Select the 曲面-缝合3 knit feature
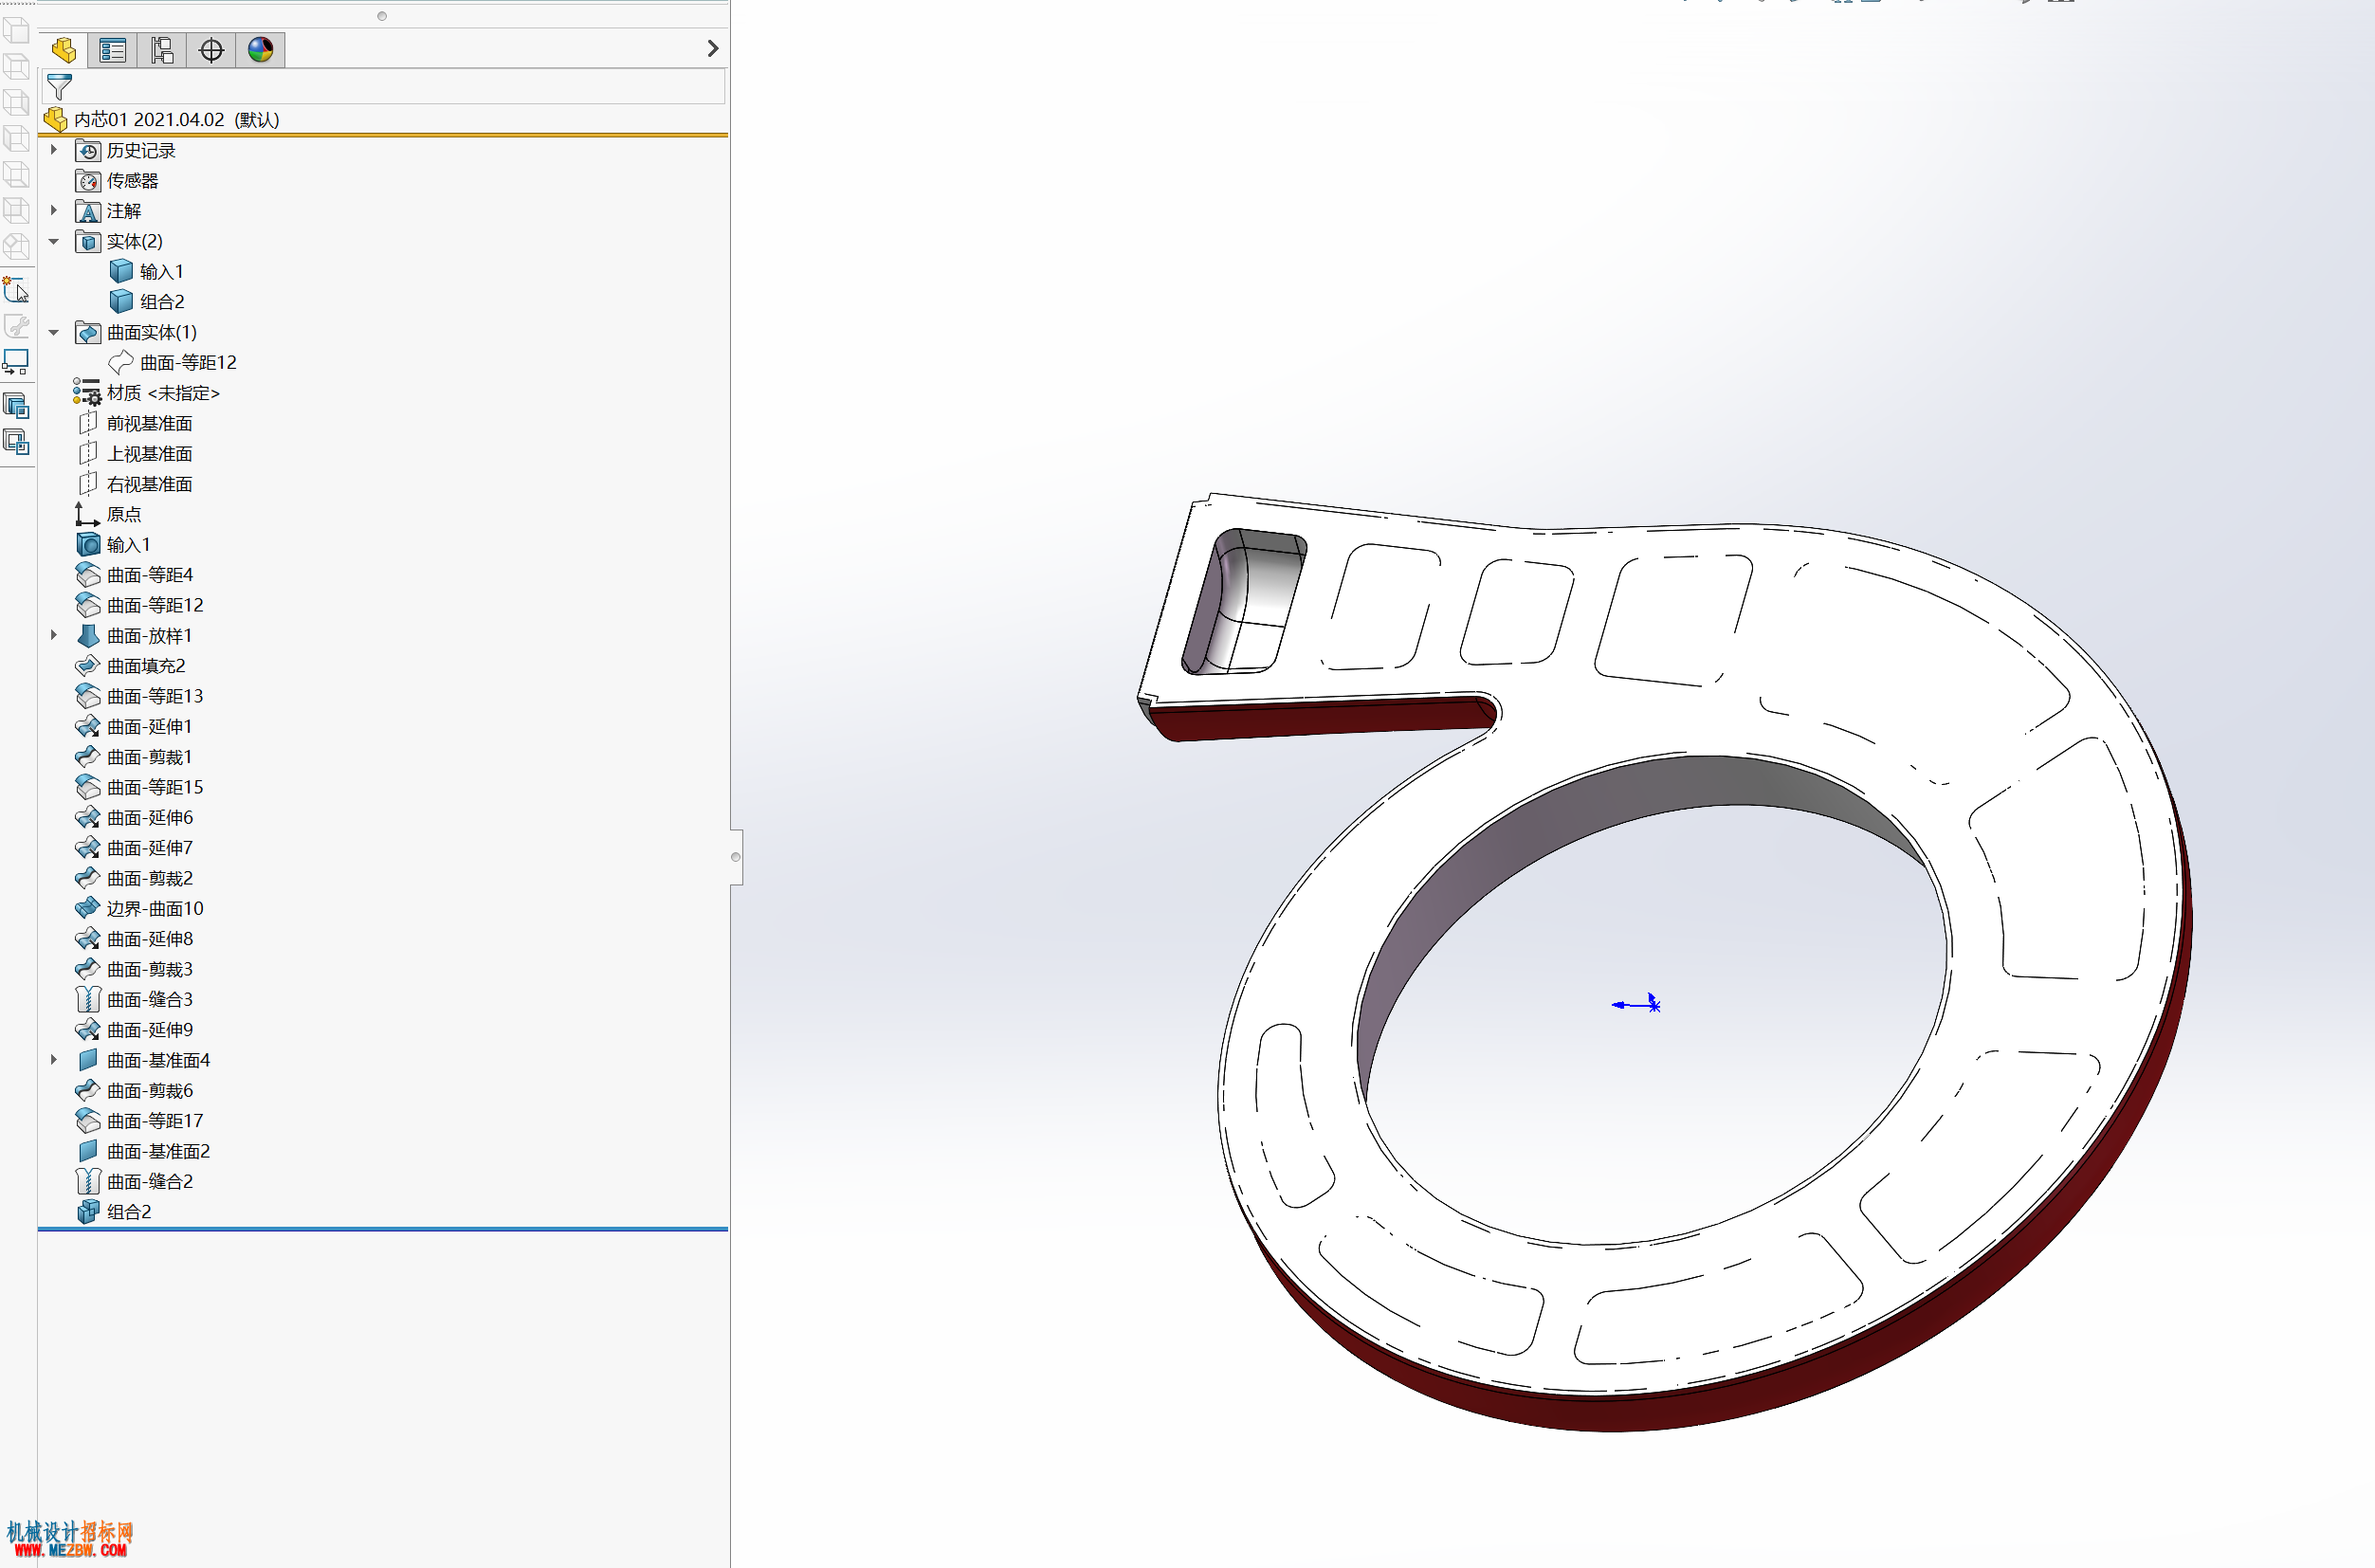Screen dimensions: 2375x1568 [135, 999]
